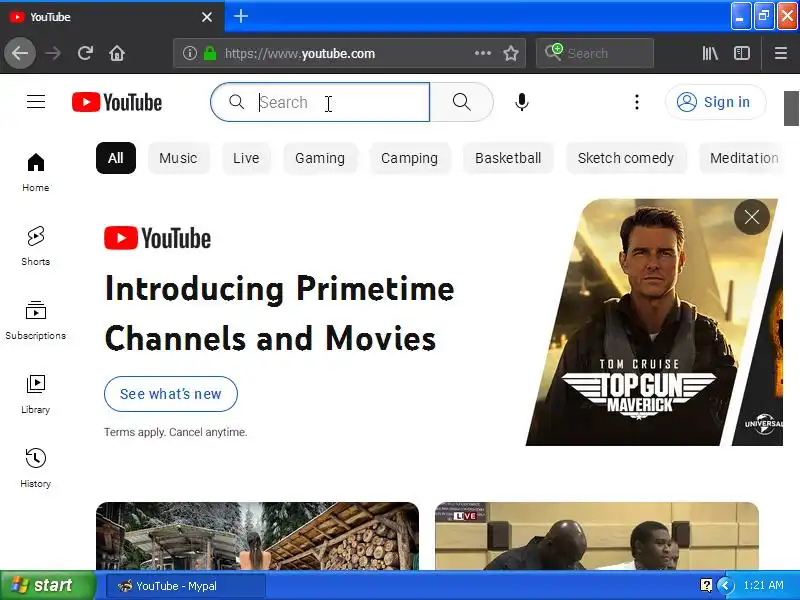The image size is (800, 600).
Task: Click the browser home icon
Action: tap(117, 53)
